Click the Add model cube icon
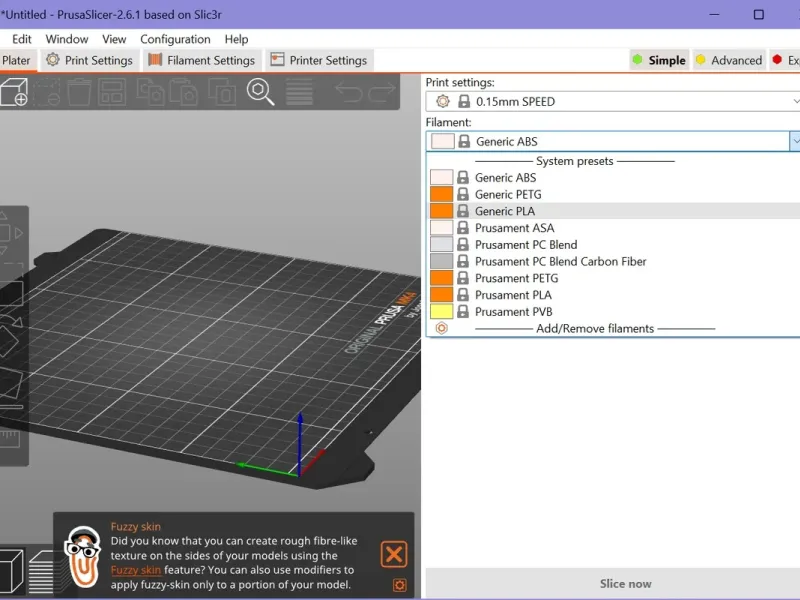Image resolution: width=800 pixels, height=600 pixels. pos(13,92)
